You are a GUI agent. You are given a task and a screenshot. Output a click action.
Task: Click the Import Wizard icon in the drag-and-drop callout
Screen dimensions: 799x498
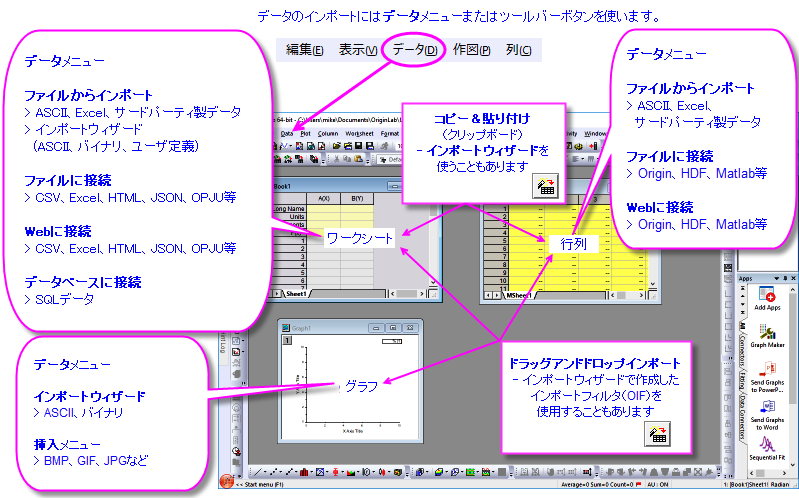click(x=657, y=434)
